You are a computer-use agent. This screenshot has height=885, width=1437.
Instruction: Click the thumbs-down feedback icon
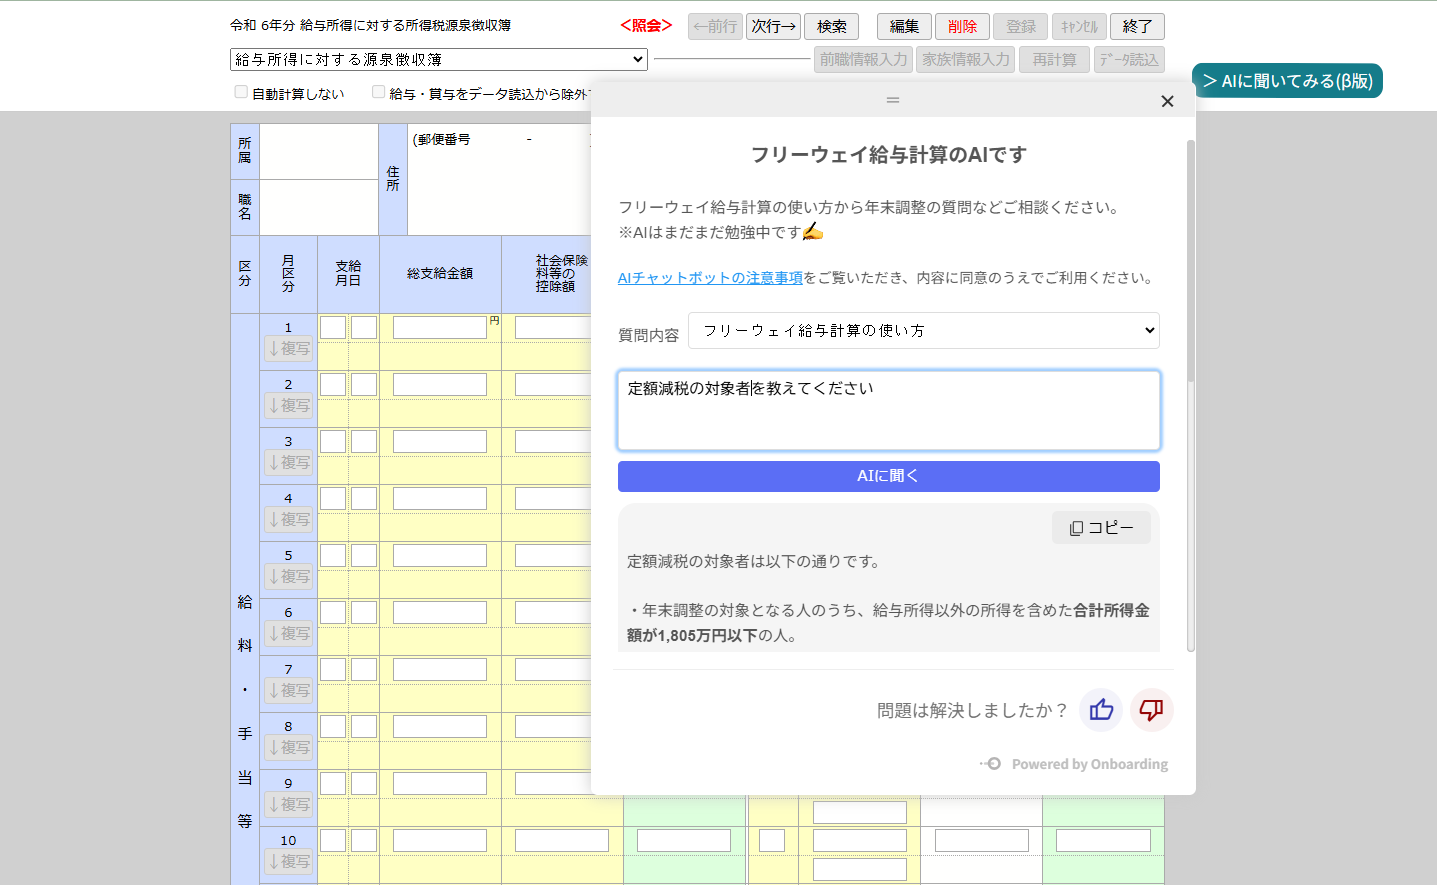pyautogui.click(x=1152, y=710)
